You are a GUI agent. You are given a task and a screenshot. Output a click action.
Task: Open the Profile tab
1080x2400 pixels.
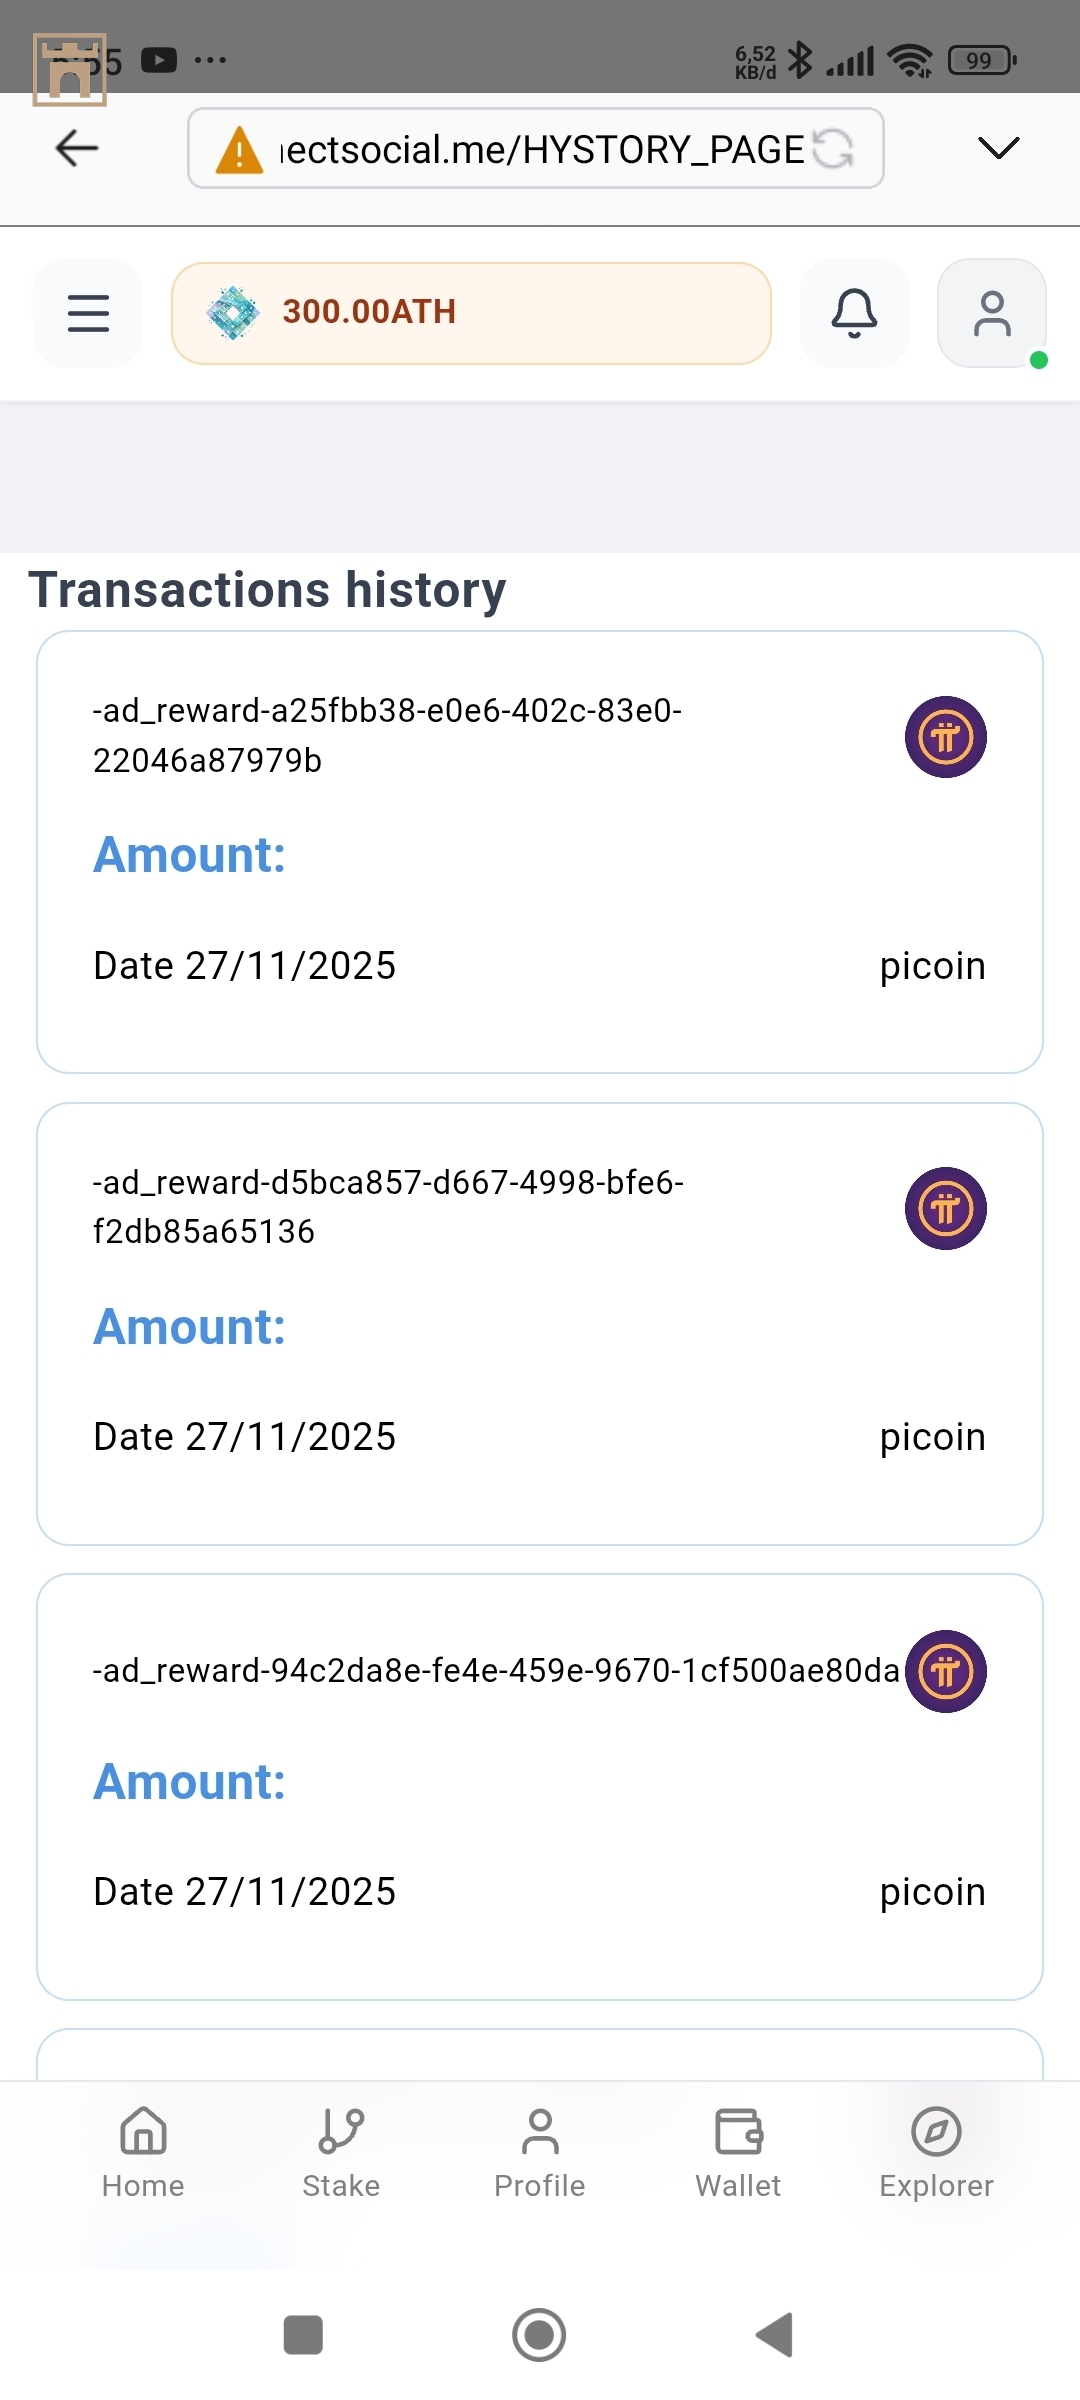coord(540,2150)
